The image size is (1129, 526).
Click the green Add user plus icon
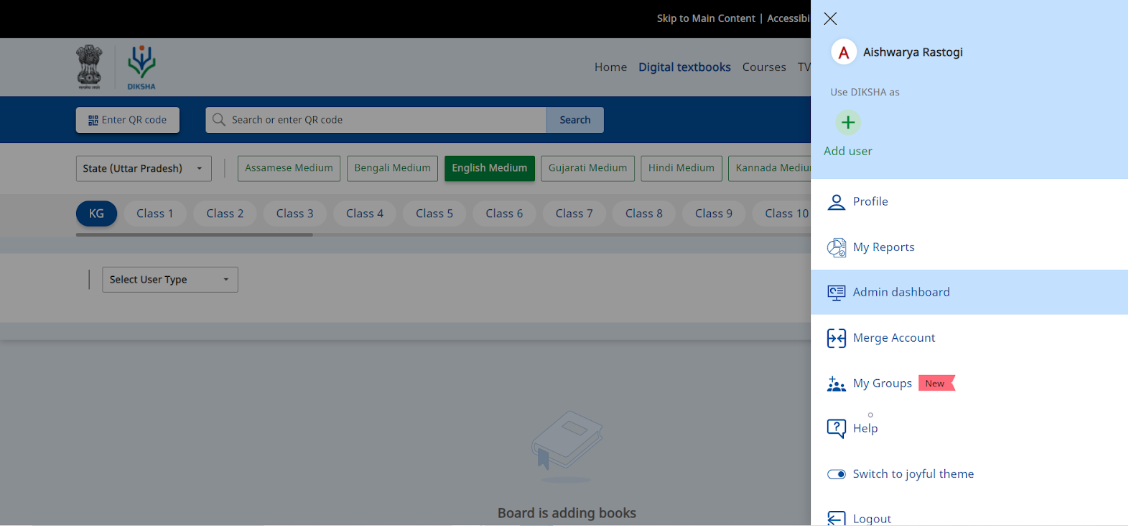click(x=848, y=123)
